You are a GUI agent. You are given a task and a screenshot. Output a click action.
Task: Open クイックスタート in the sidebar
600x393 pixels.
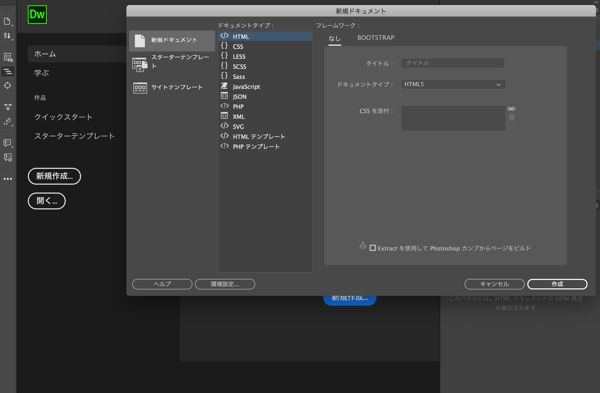[x=64, y=117]
